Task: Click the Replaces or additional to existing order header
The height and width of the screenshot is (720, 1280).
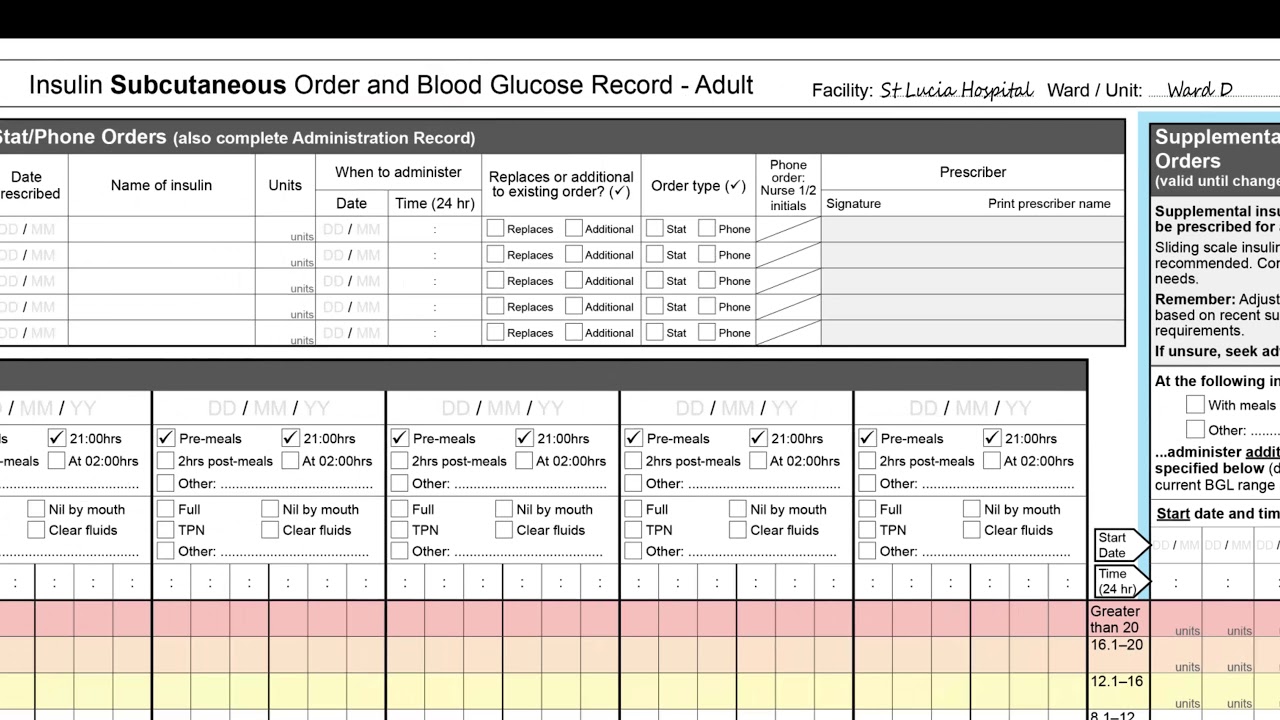Action: (x=561, y=184)
